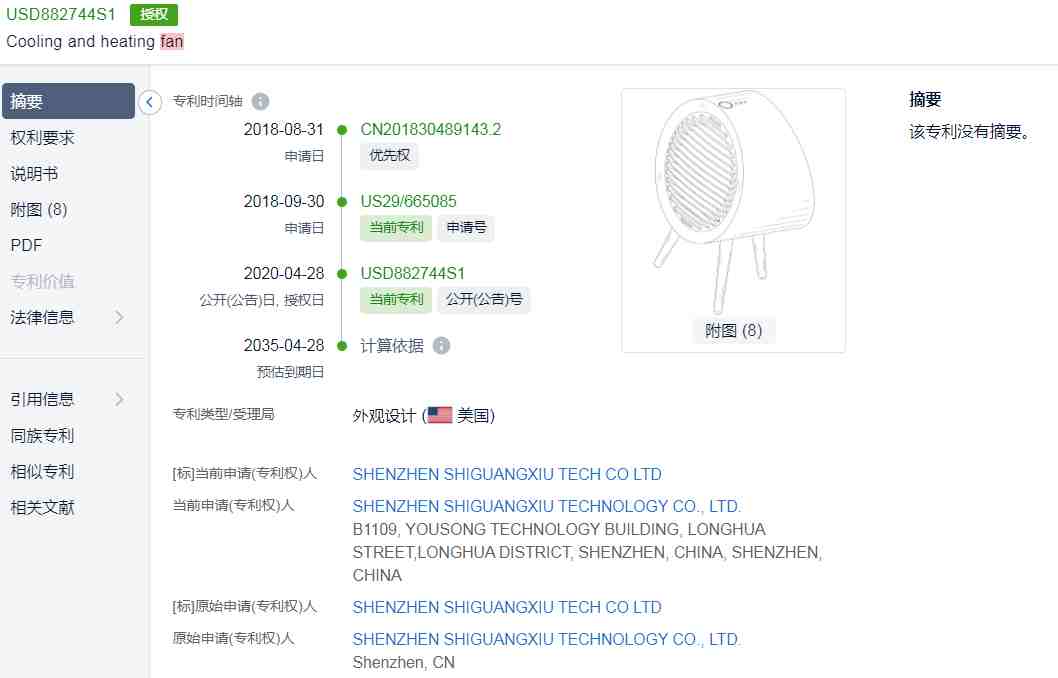This screenshot has width=1058, height=678.
Task: Click the estimated expiry date 2035-04-28
Action: (x=283, y=346)
